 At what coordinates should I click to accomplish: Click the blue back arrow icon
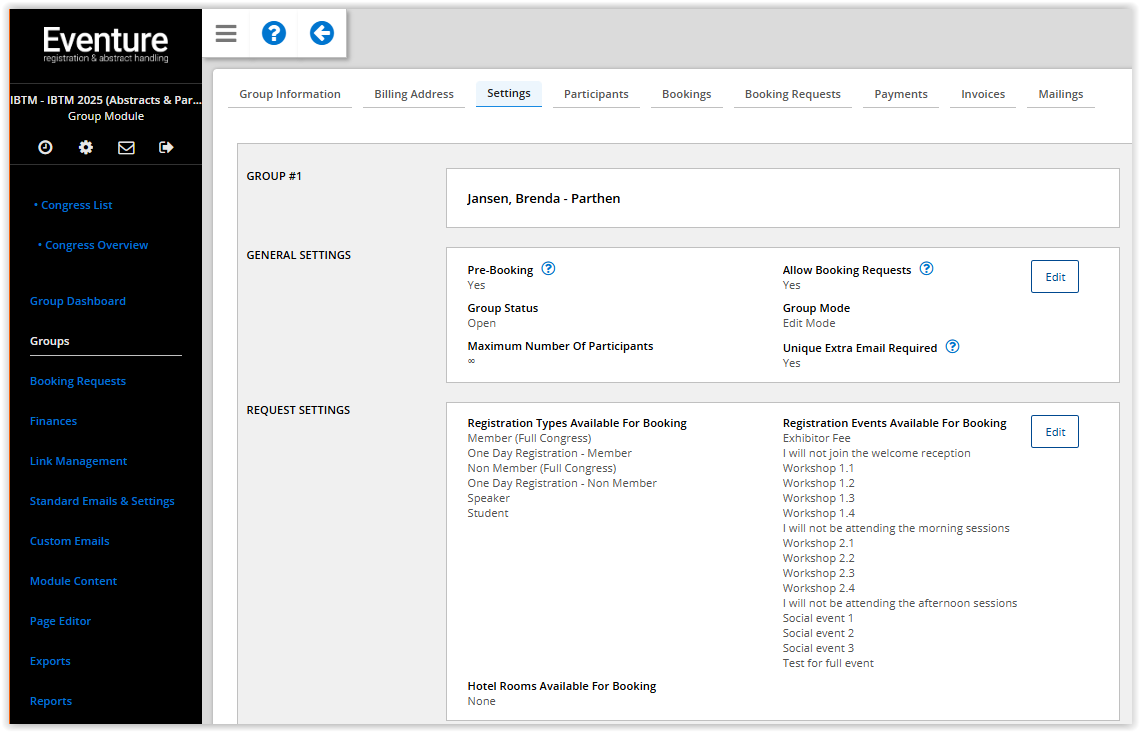(x=322, y=34)
